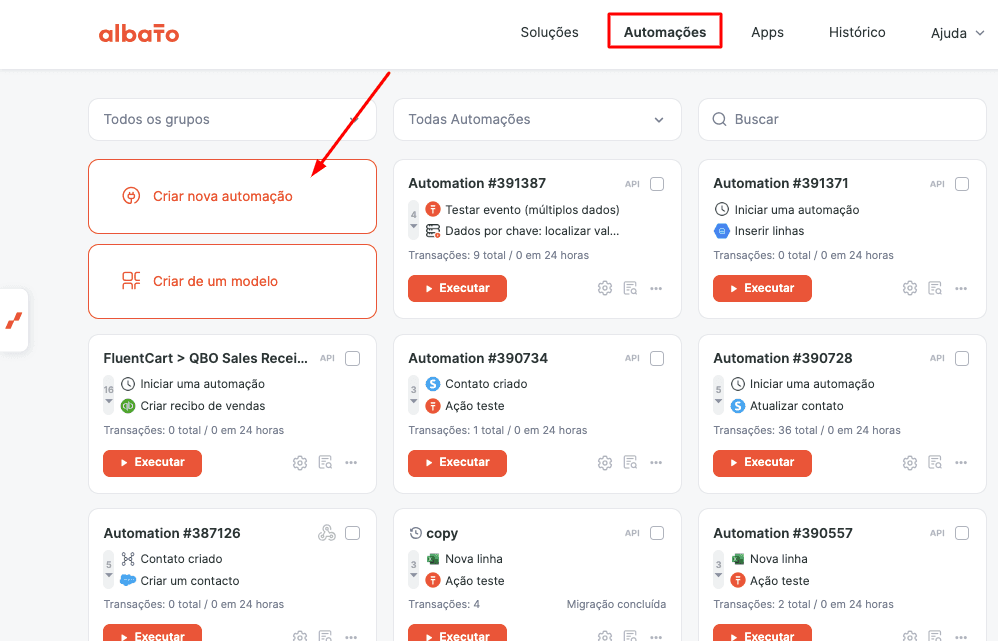Open more options for Automation #390734
Screen dimensions: 998x641
[656, 463]
